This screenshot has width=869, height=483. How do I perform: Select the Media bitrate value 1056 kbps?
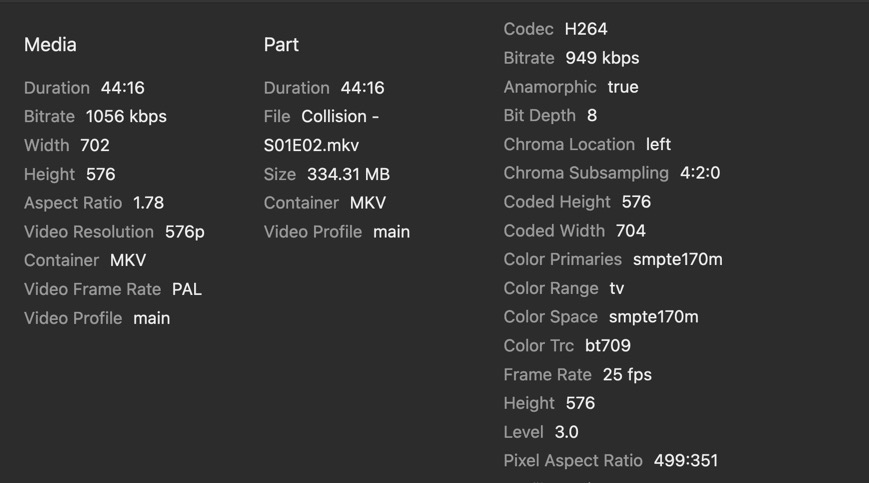click(x=126, y=117)
